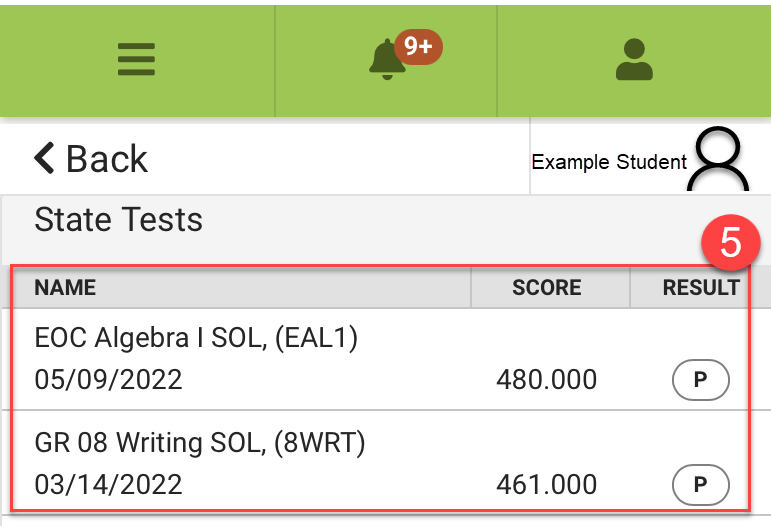
Task: Open the user account icon
Action: (x=634, y=59)
